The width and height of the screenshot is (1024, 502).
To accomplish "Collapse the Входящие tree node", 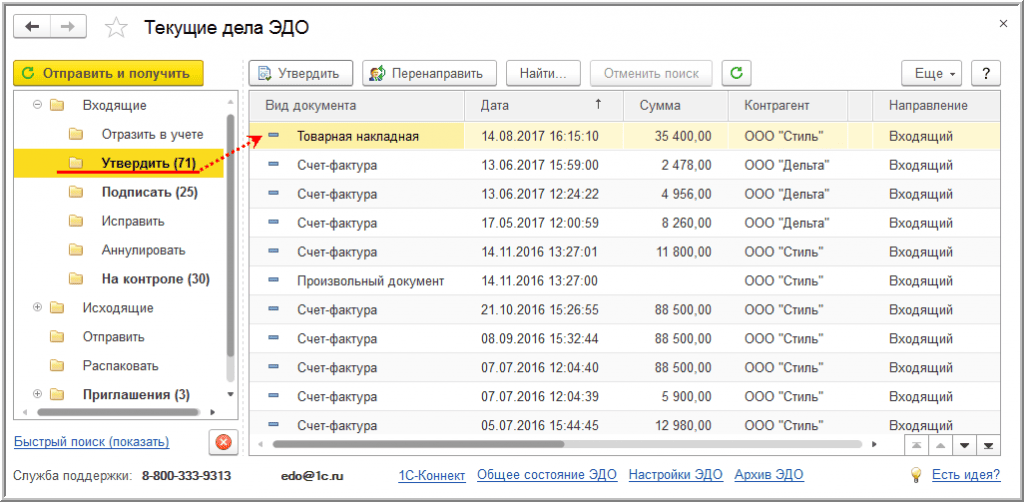I will pos(37,105).
